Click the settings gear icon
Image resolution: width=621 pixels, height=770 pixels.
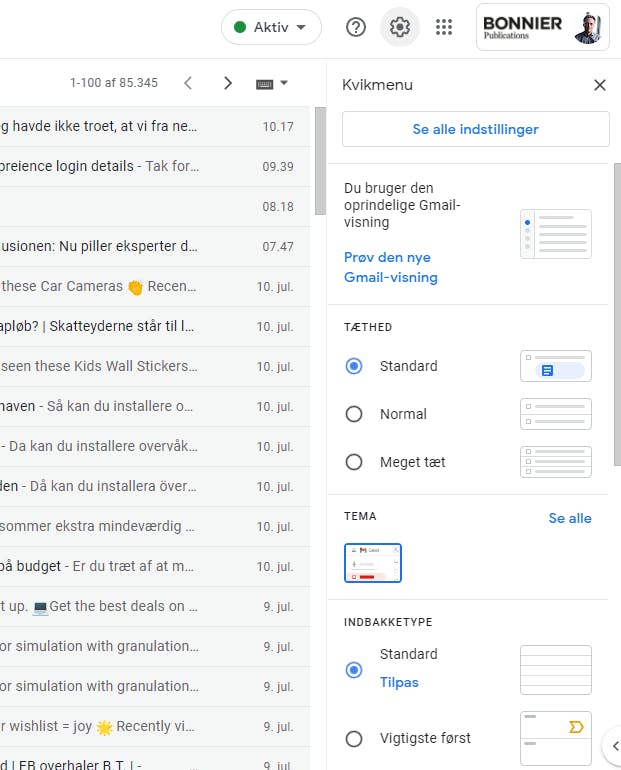click(x=400, y=27)
